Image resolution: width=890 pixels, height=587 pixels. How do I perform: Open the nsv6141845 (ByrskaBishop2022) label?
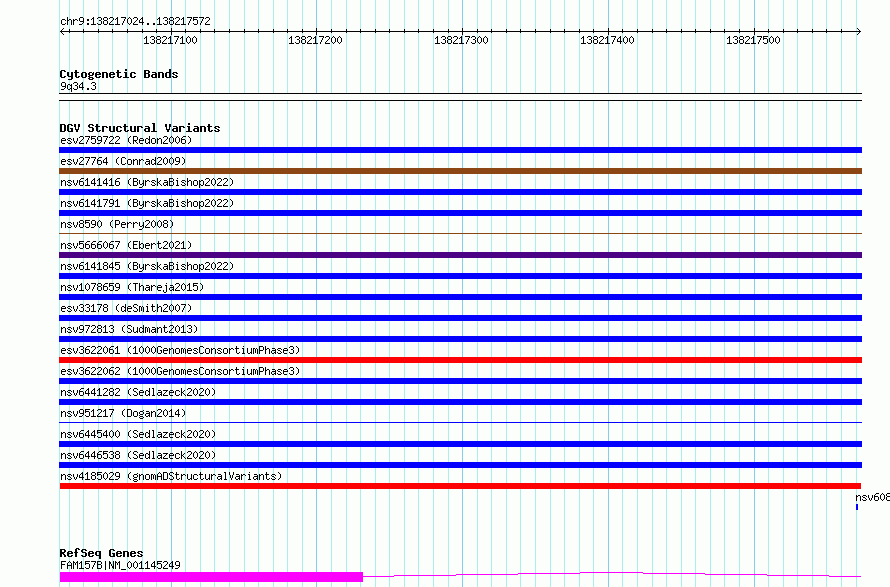[147, 266]
